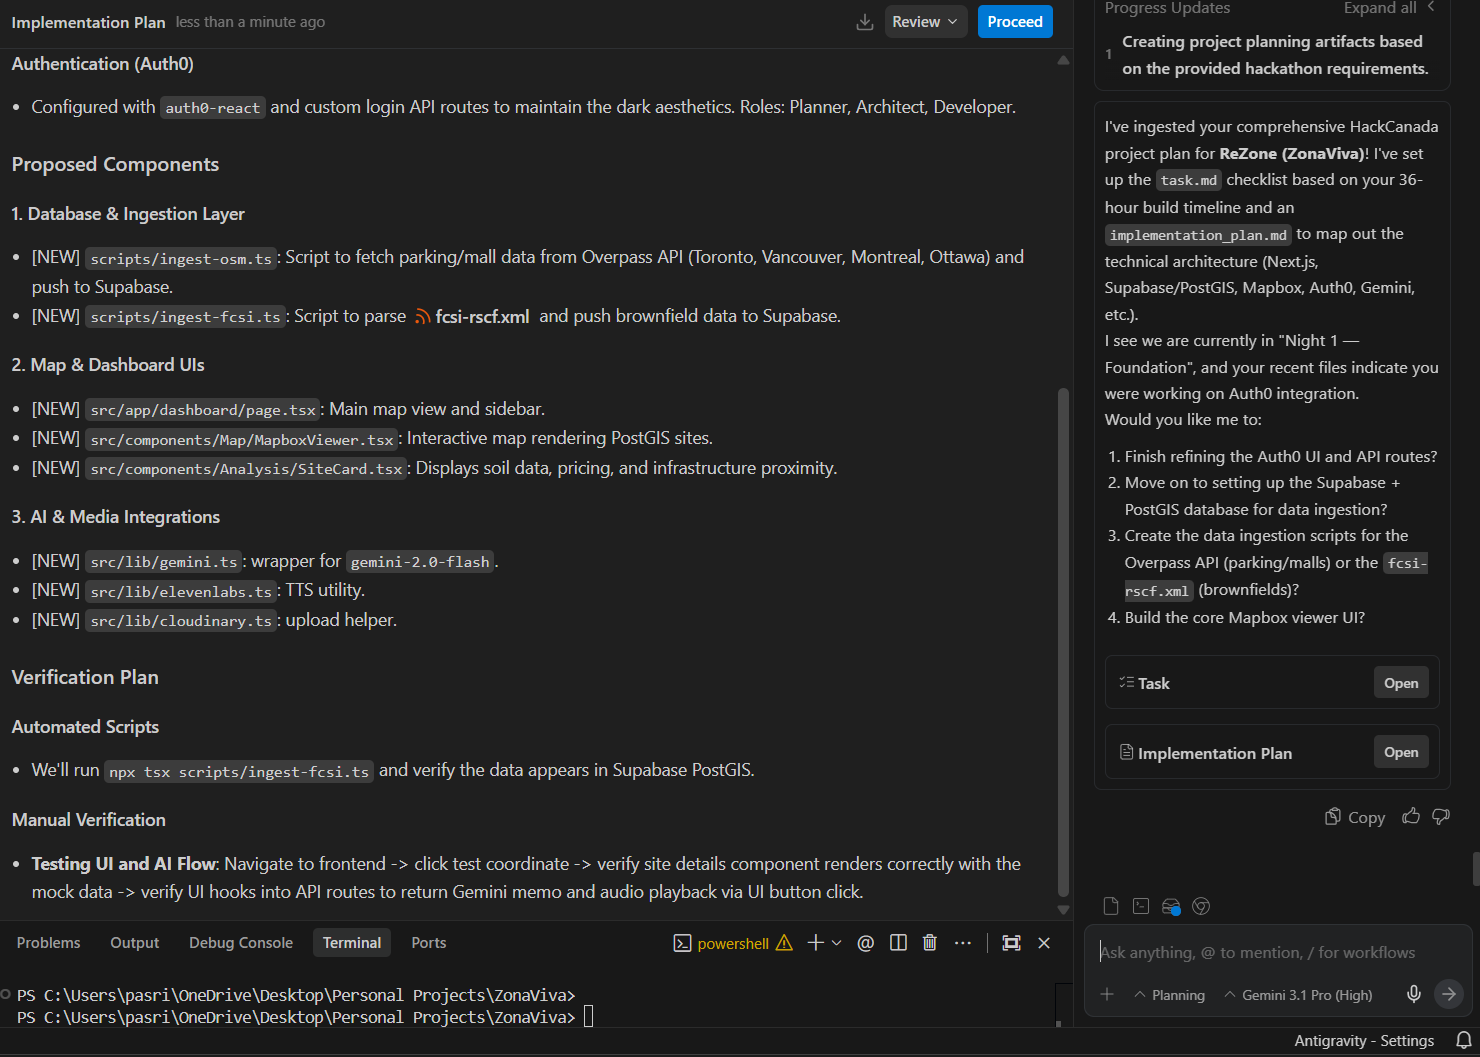Click the task.md chip in chat
This screenshot has height=1057, width=1480.
tap(1189, 180)
